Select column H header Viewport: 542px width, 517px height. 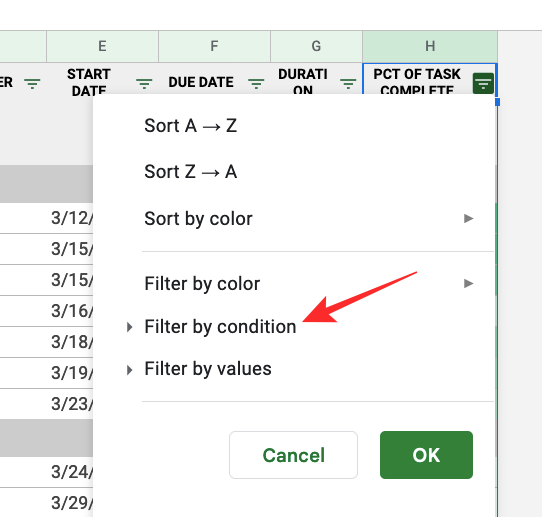click(430, 46)
